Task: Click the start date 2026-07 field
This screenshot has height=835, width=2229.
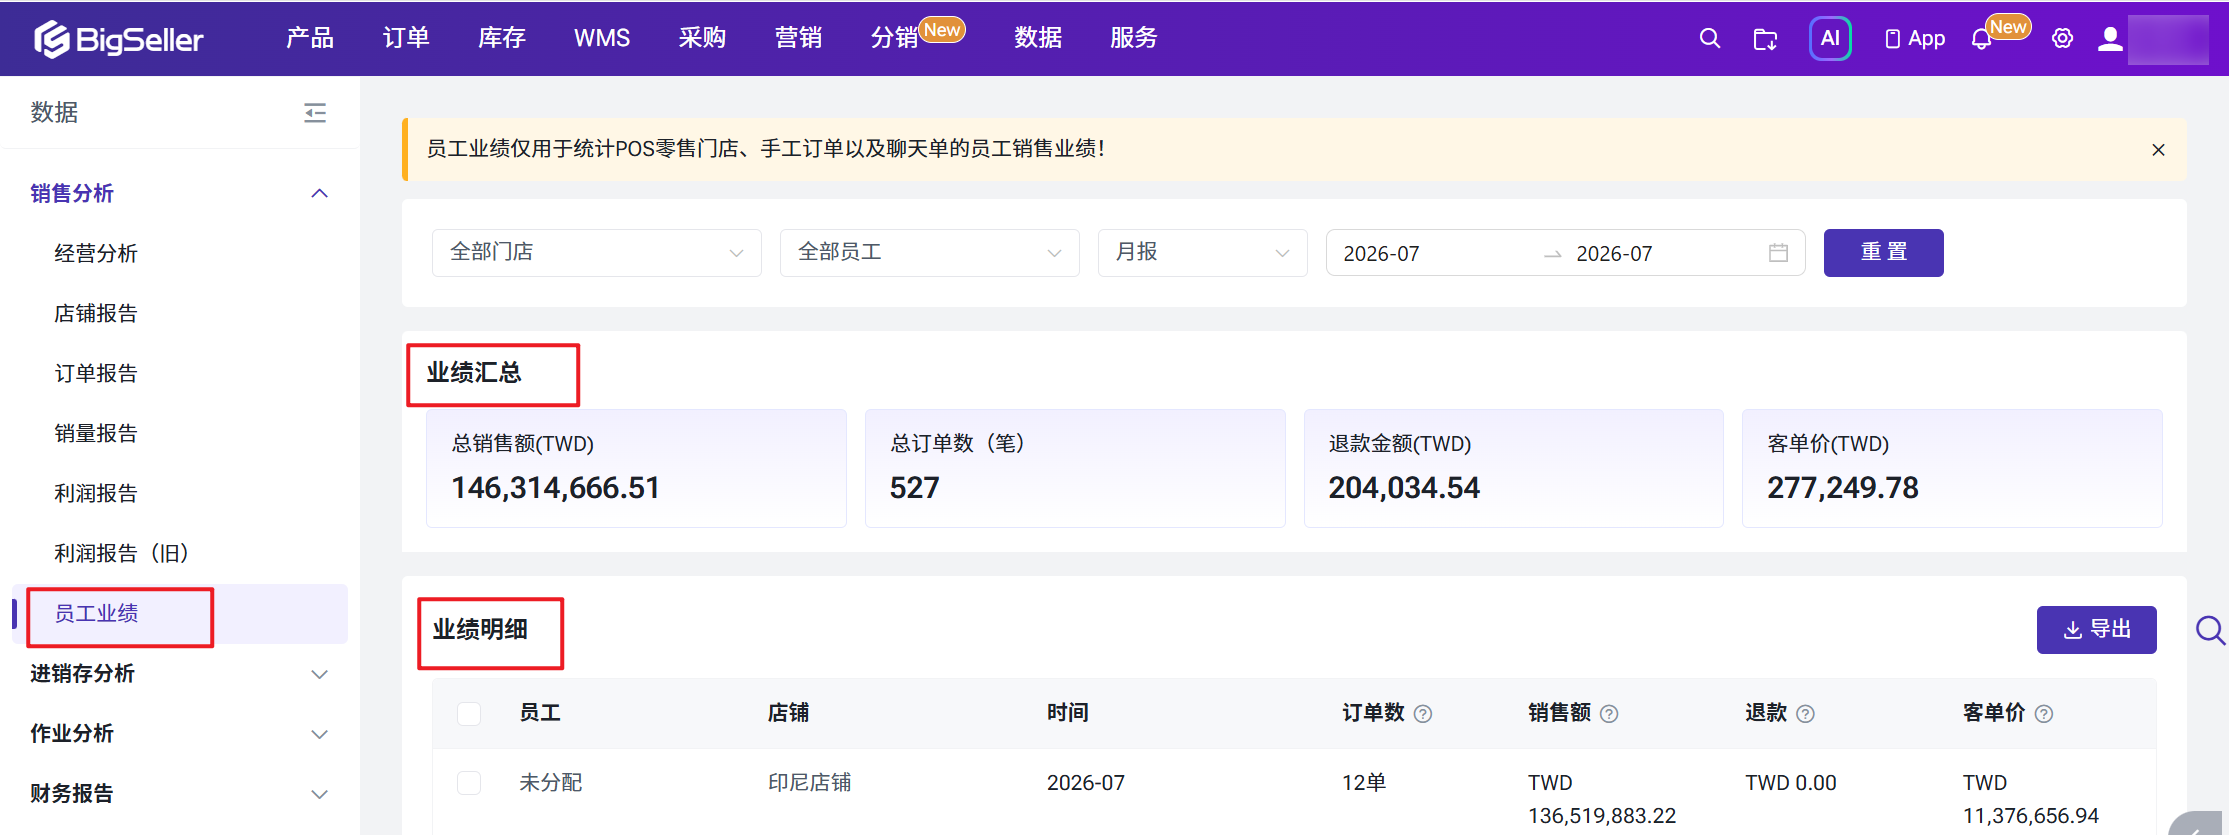Action: click(x=1381, y=254)
